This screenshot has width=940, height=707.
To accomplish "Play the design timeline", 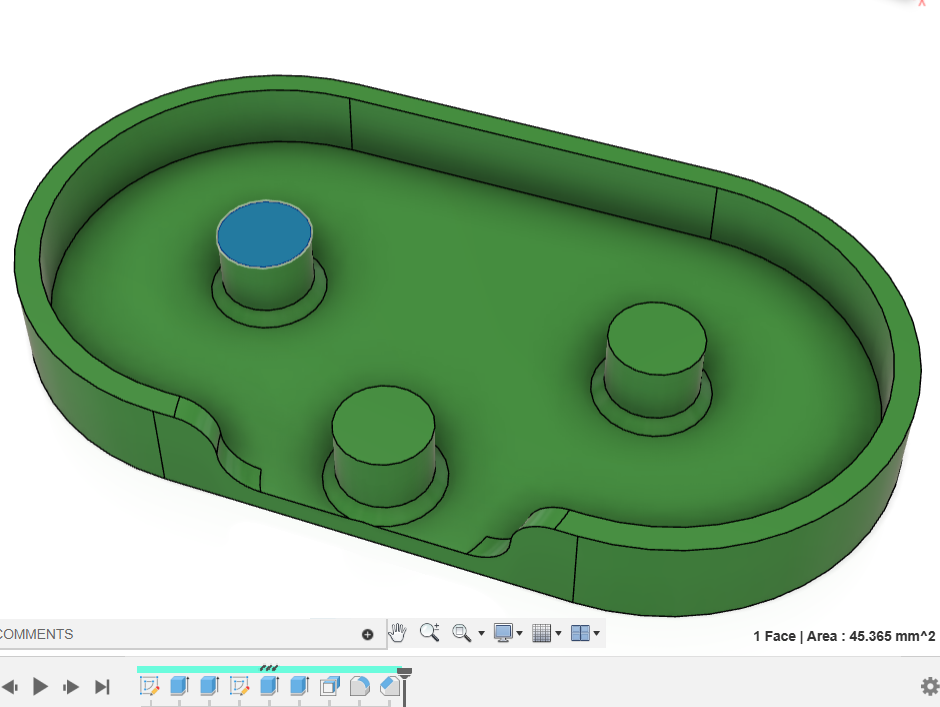I will pyautogui.click(x=41, y=686).
